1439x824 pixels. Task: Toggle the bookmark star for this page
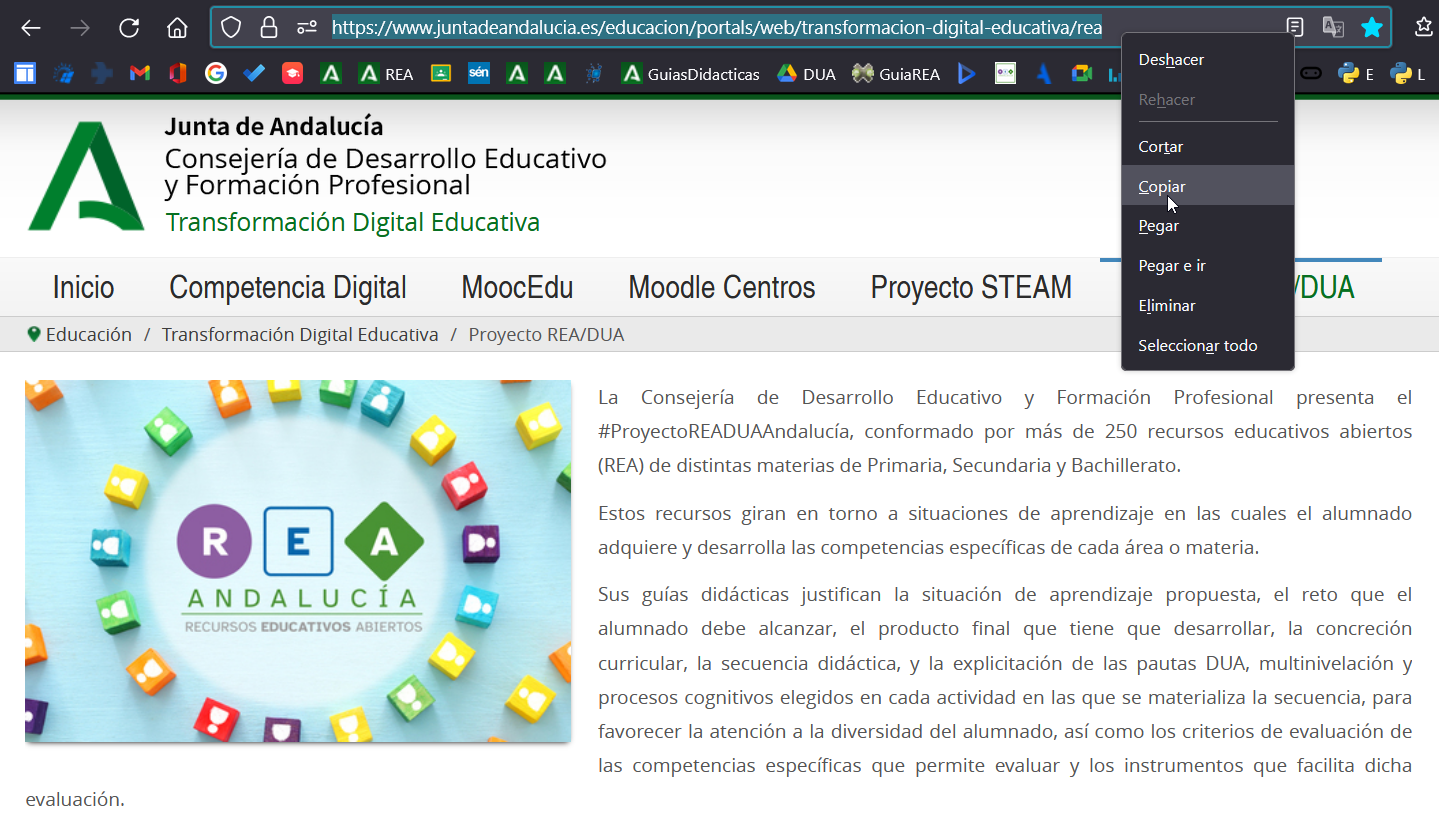coord(1371,27)
